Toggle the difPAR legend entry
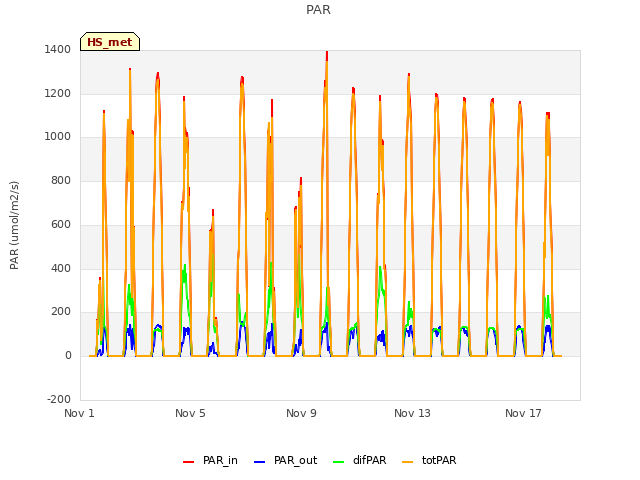Screen dimensions: 640x480 [x=360, y=460]
